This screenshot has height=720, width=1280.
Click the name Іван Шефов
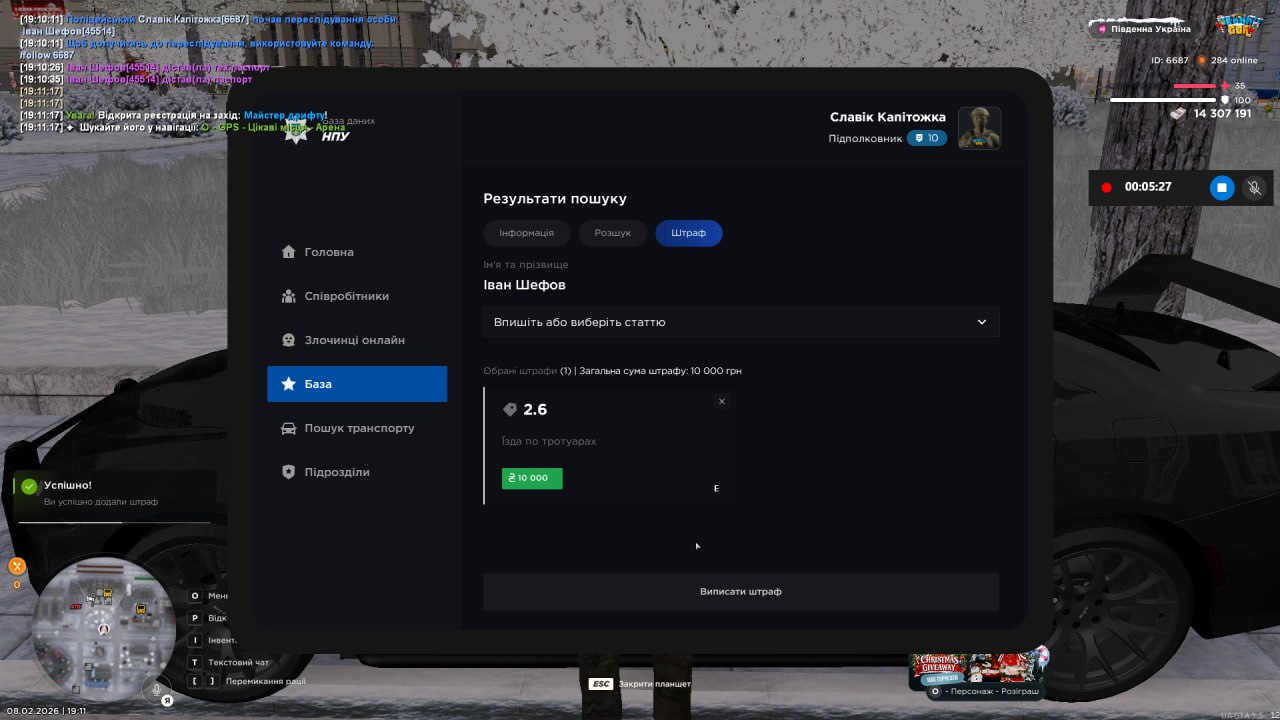(524, 285)
